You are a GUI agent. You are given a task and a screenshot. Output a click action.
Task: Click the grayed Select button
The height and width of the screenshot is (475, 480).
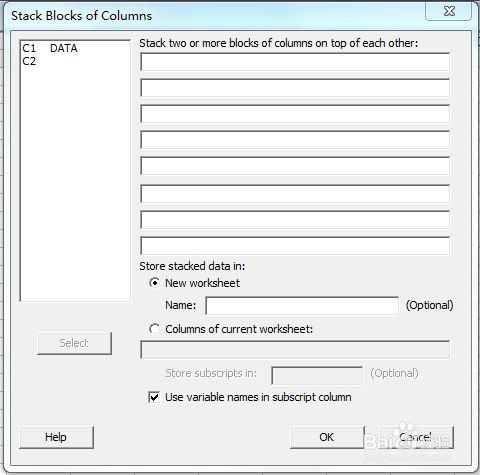tap(74, 343)
